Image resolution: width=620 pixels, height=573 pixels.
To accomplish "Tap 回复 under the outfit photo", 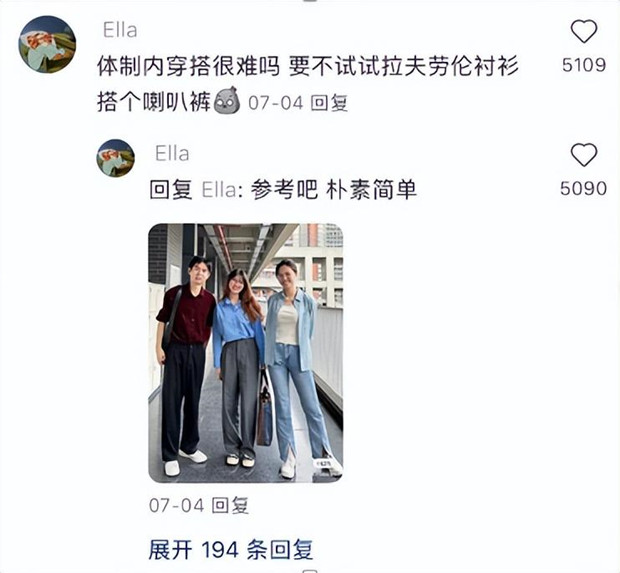I will [x=230, y=505].
